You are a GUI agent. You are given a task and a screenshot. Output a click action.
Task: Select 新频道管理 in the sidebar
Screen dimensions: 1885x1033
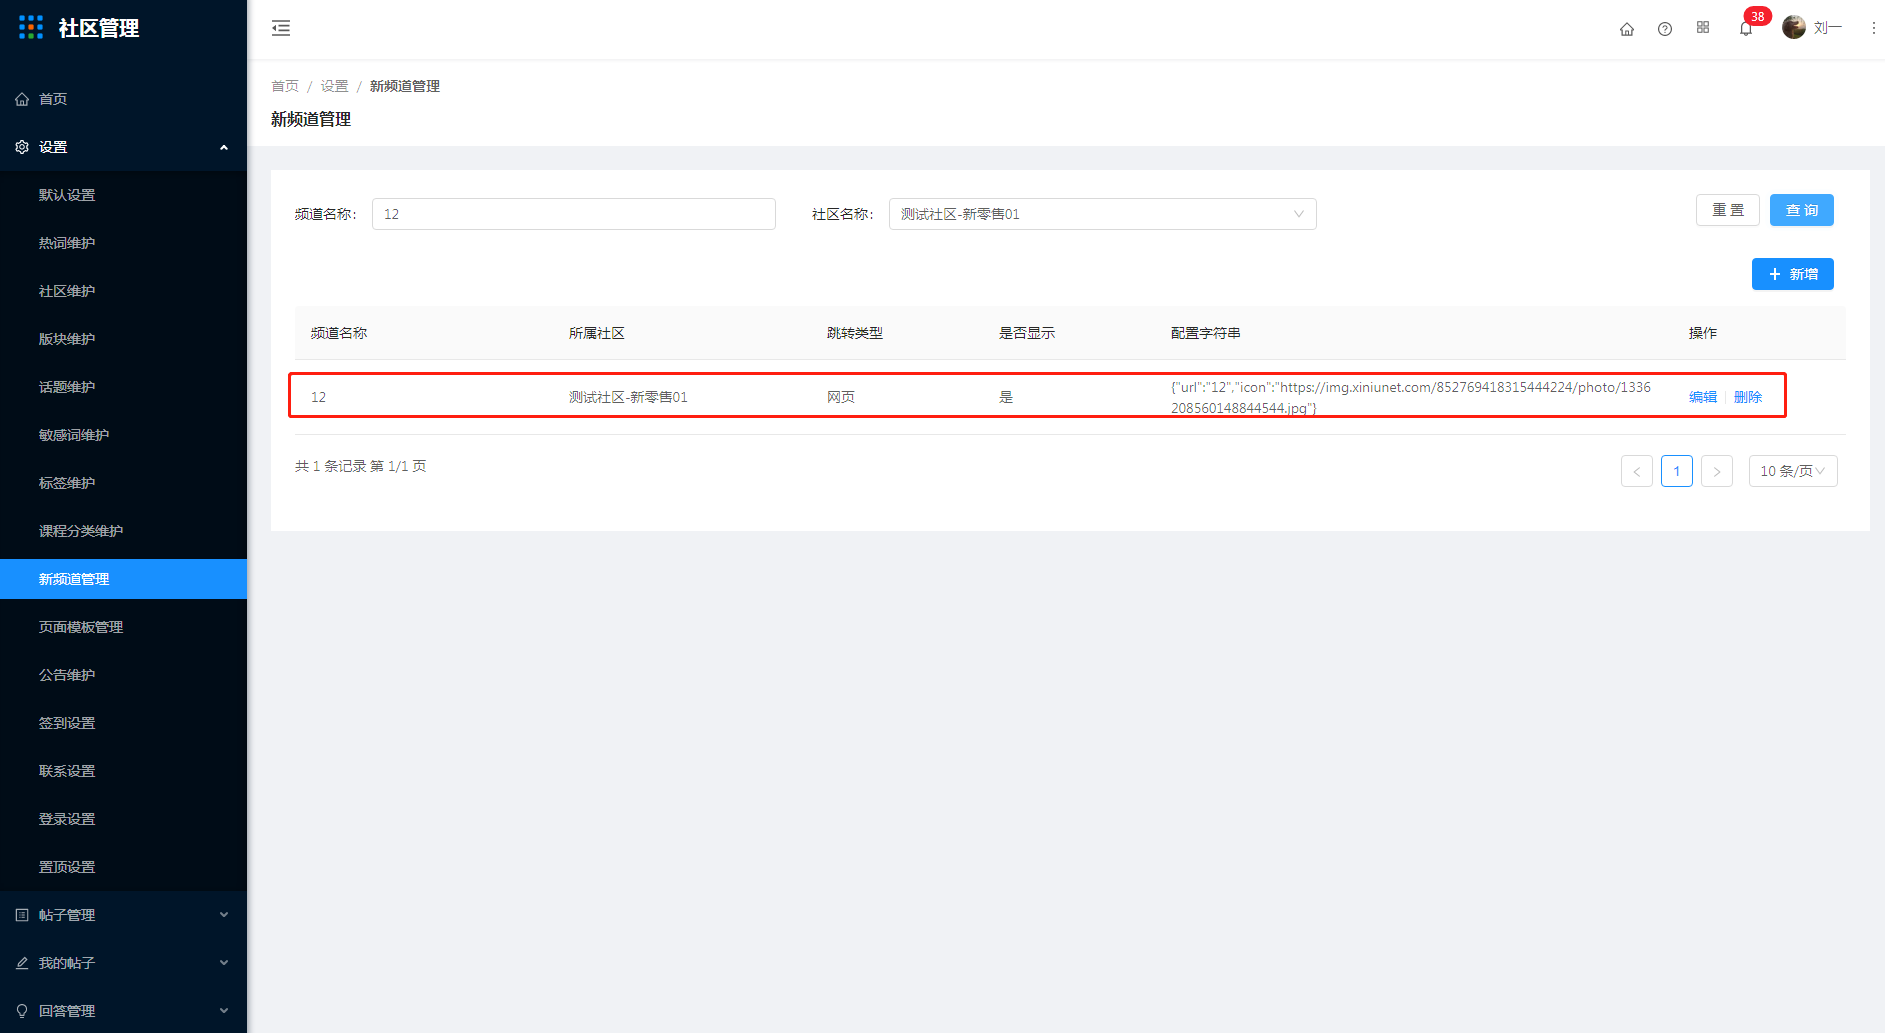(123, 579)
